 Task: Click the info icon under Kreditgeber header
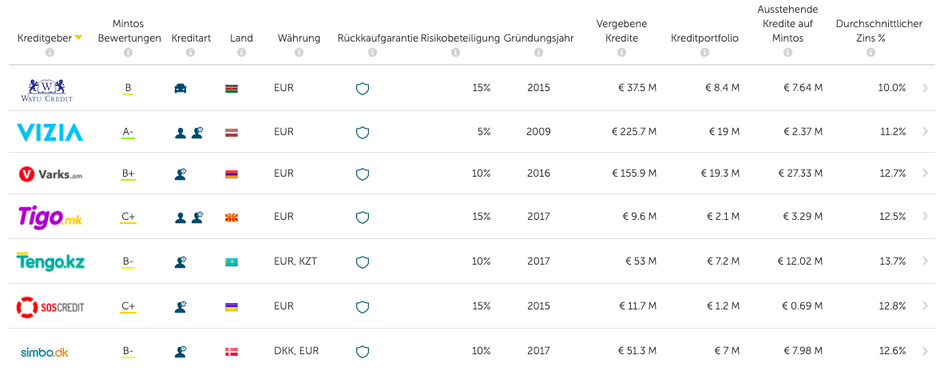[50, 53]
